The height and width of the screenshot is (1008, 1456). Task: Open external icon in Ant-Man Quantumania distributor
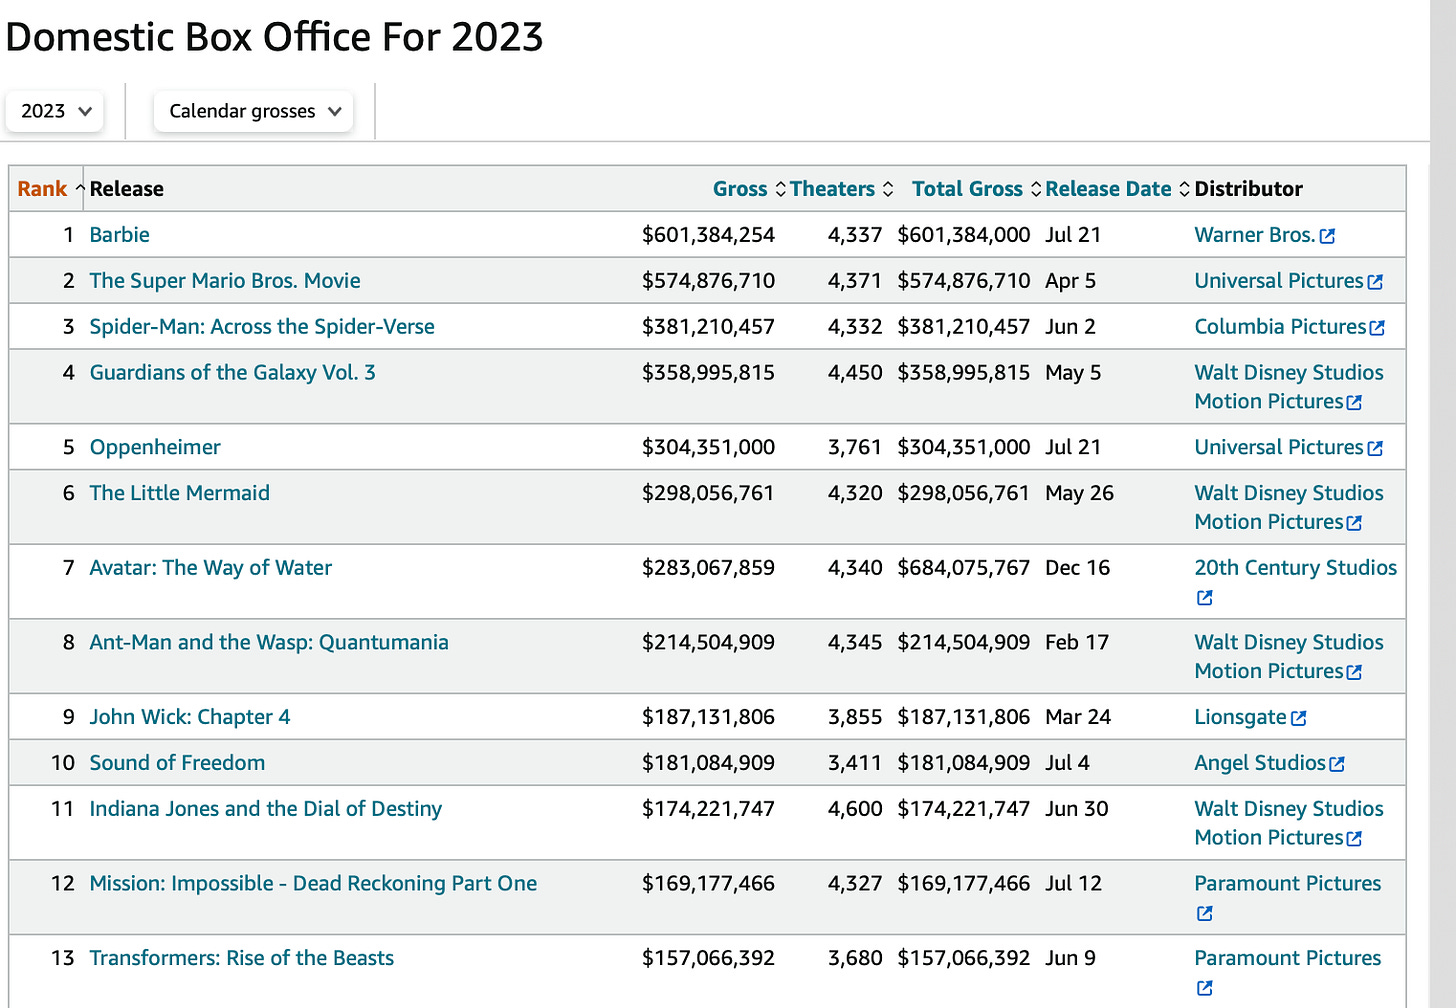(x=1354, y=672)
